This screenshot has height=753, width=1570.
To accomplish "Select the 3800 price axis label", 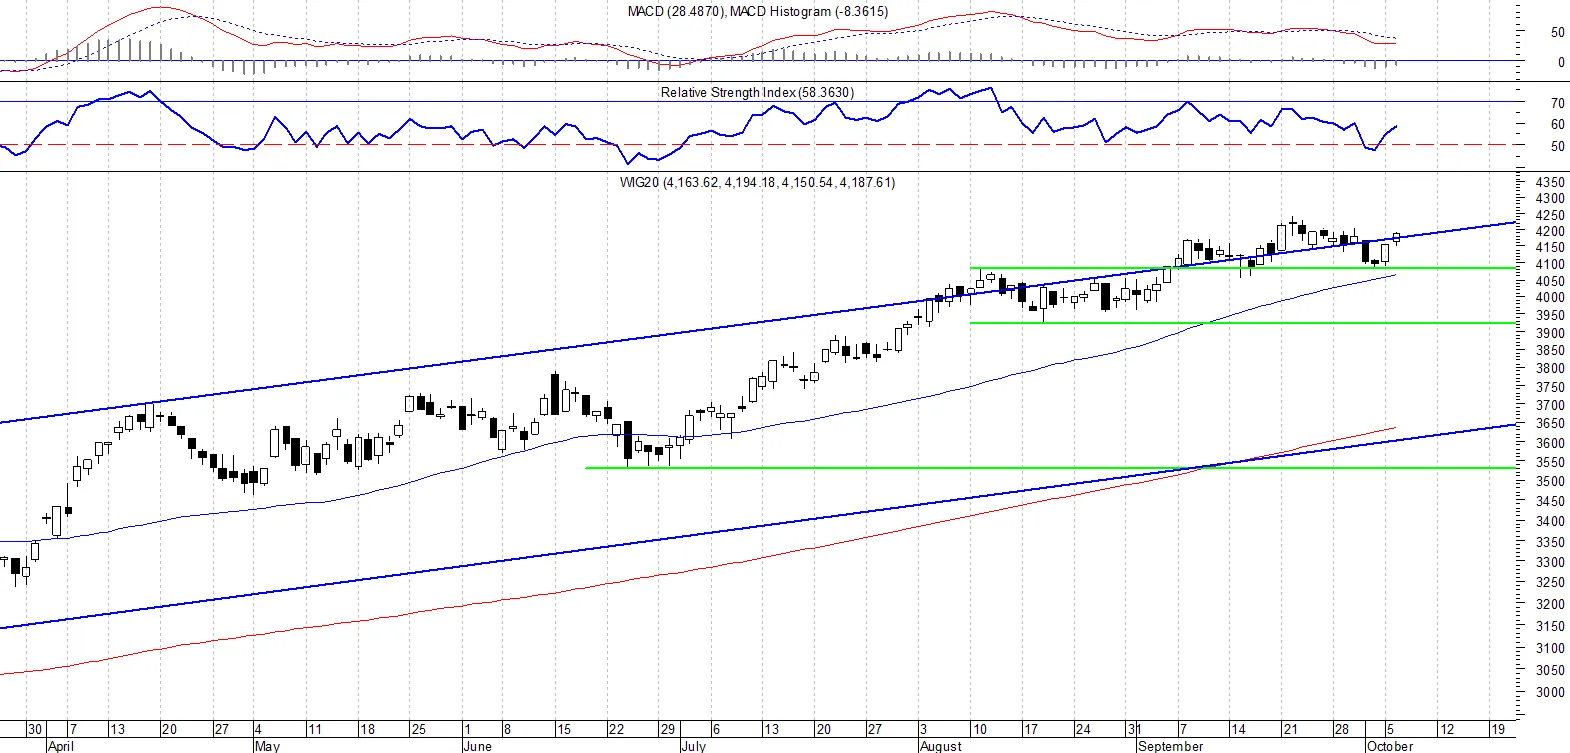I will click(1550, 369).
